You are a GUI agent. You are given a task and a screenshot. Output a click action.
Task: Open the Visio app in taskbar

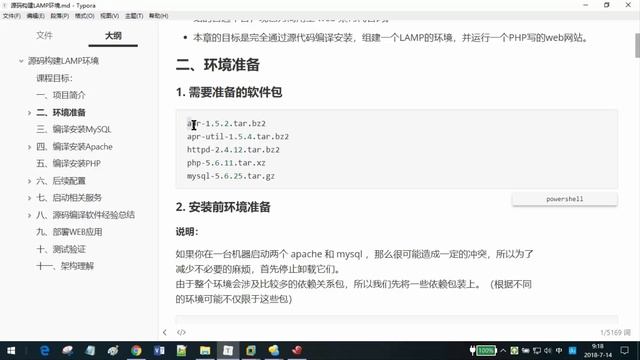[159, 351]
